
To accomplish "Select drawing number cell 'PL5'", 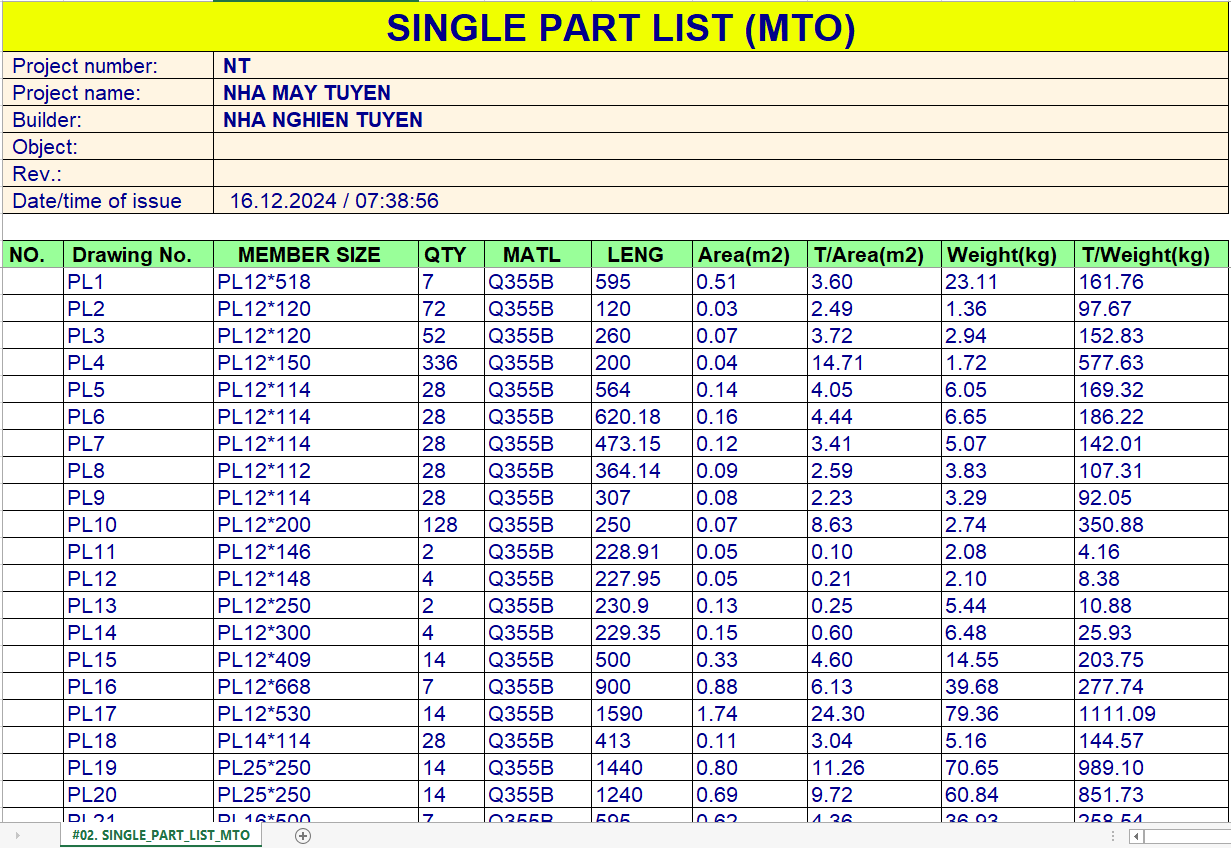I will pos(139,390).
